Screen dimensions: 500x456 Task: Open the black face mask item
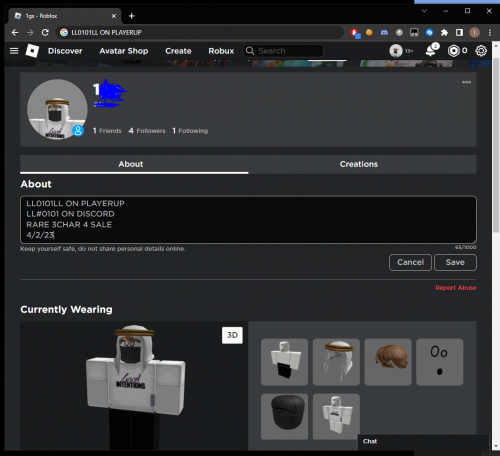pos(284,417)
